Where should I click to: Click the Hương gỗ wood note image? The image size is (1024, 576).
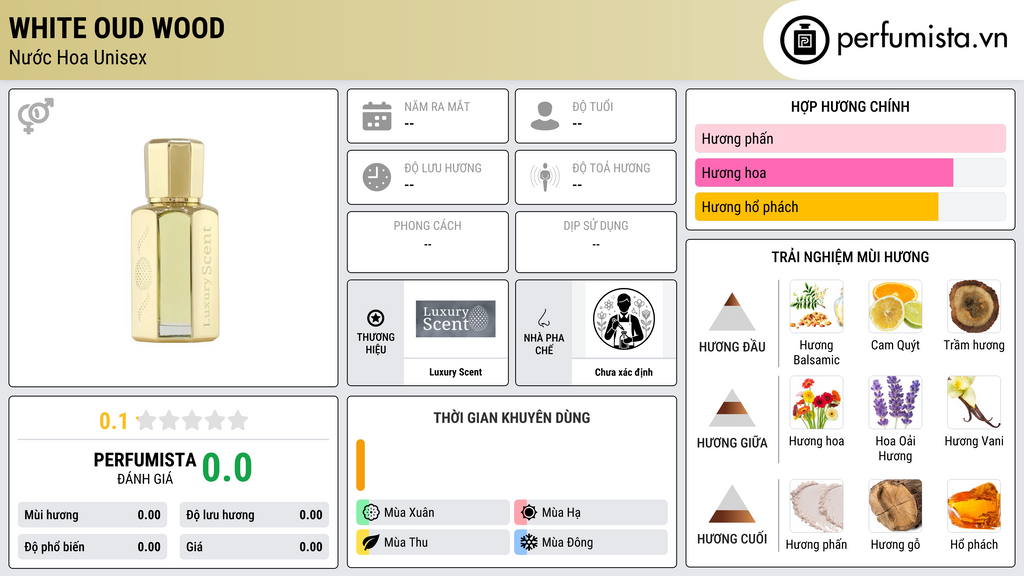[895, 505]
